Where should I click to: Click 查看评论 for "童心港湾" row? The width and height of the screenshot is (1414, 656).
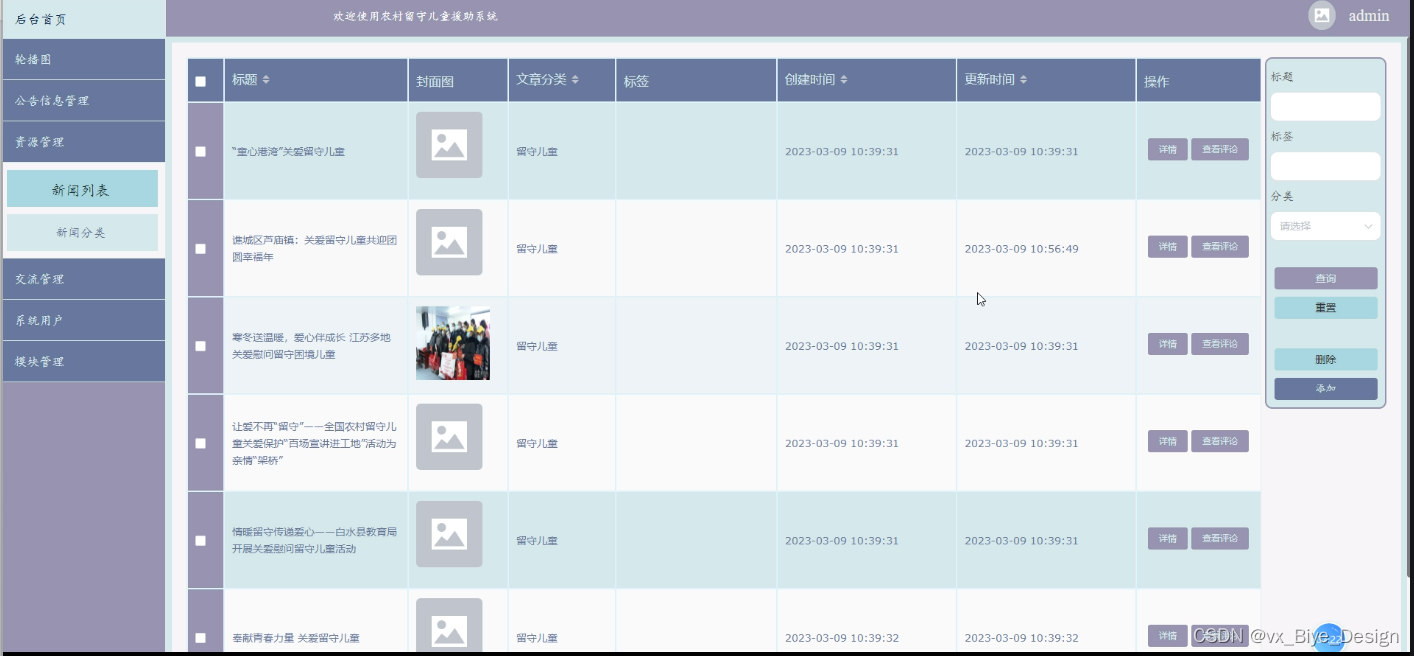click(x=1219, y=149)
